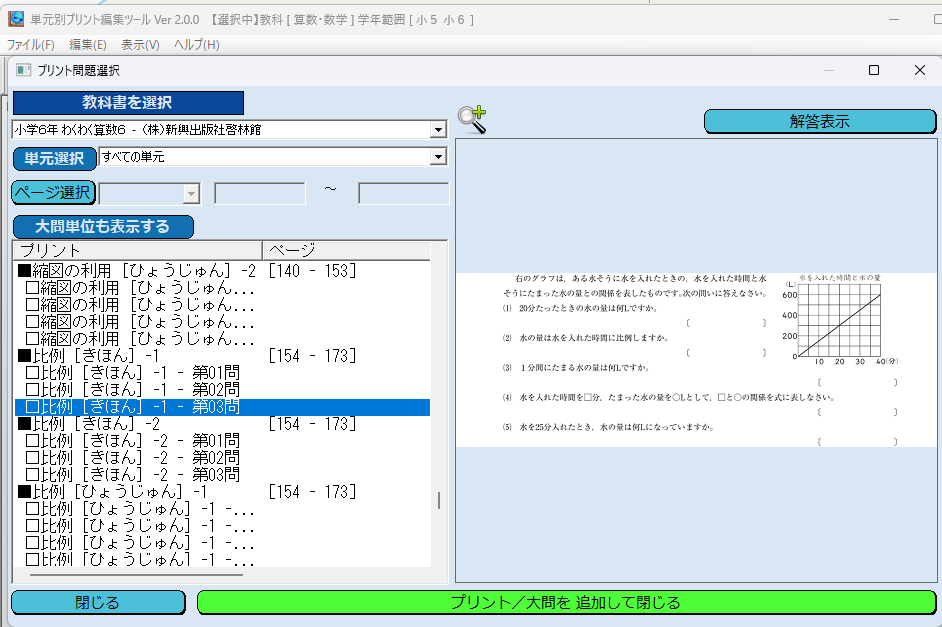Tick the checkbox for 比例 [きほん] -2 - 第02問
The image size is (942, 627).
32,458
